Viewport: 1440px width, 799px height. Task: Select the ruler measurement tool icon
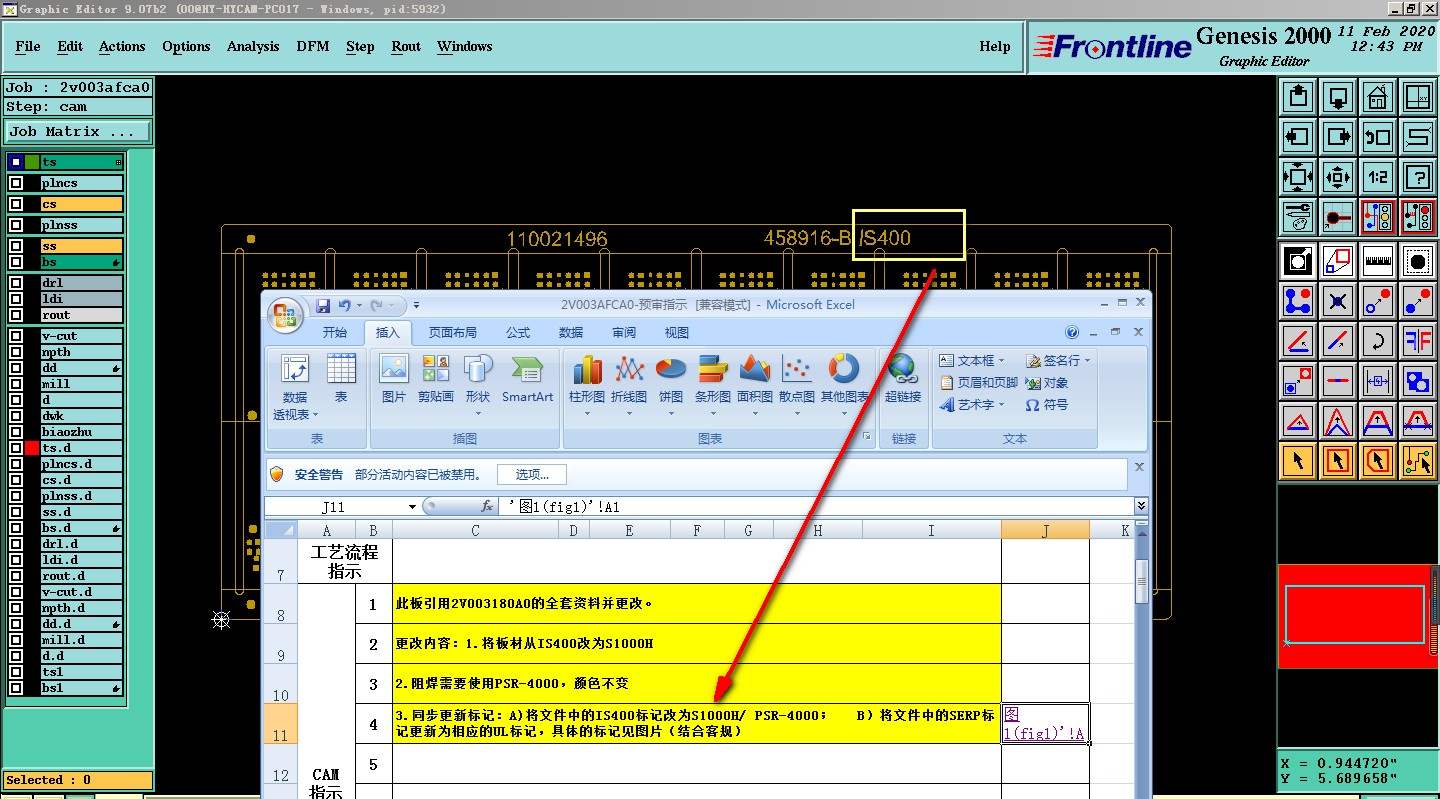click(x=1378, y=261)
